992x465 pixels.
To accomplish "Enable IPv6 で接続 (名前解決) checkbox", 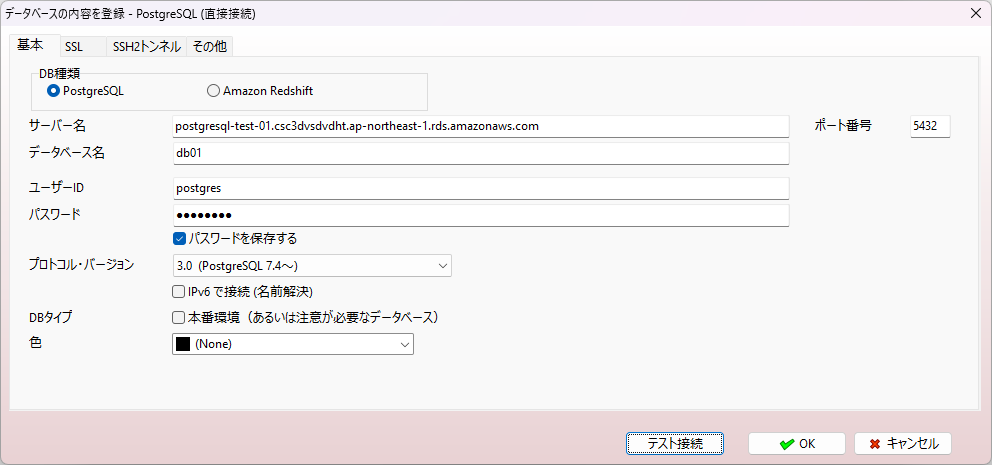I will click(178, 292).
